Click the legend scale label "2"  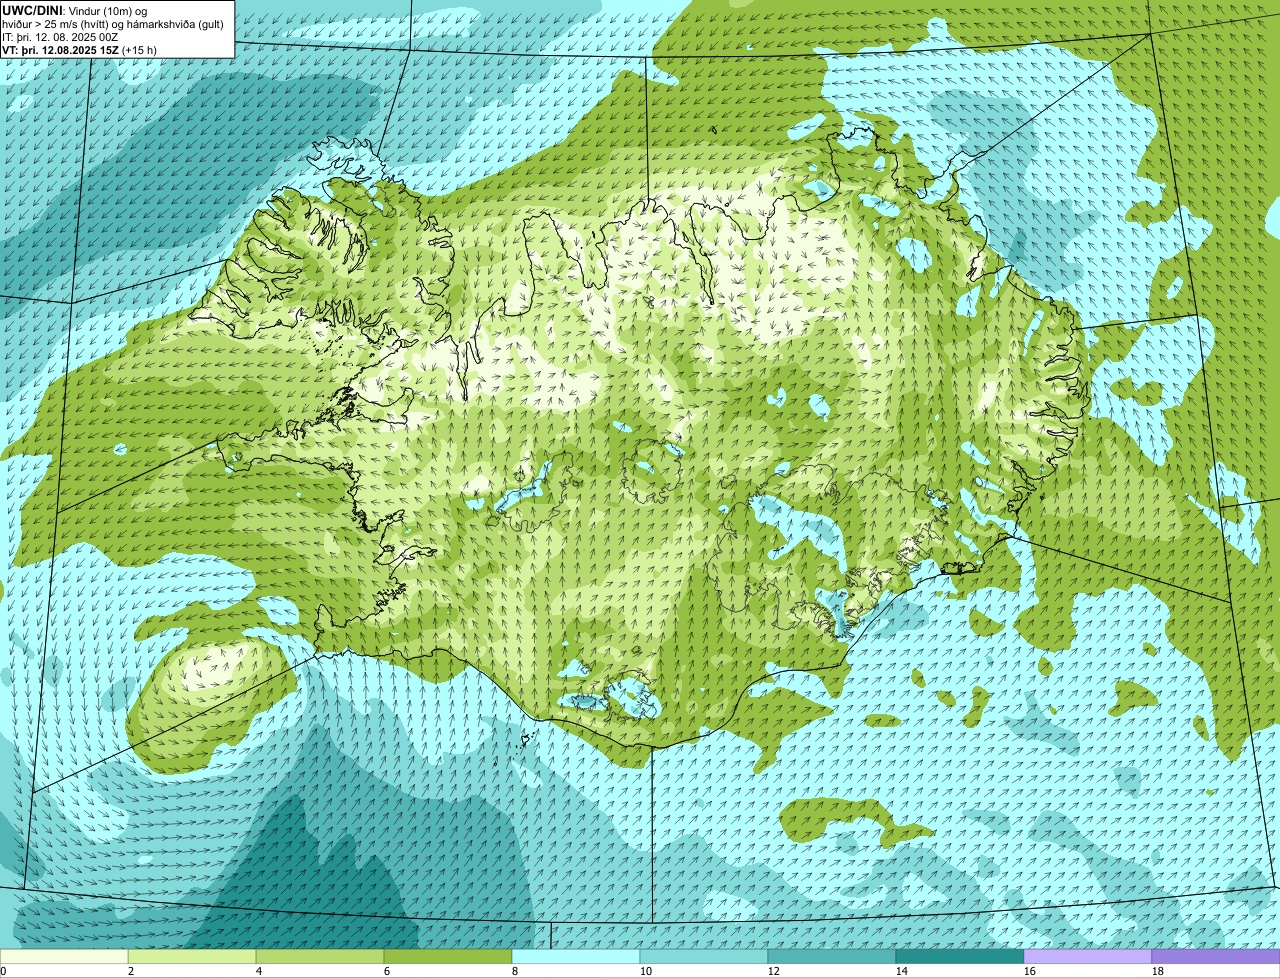[131, 971]
